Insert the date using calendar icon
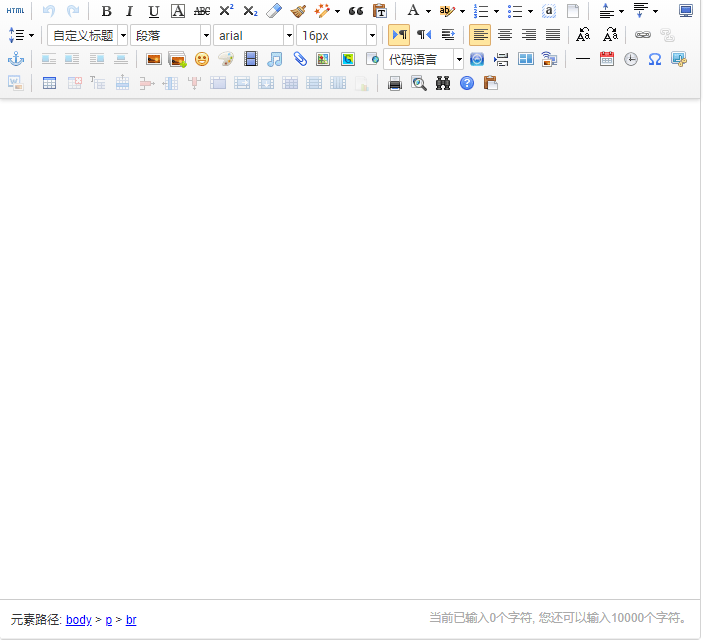Viewport: 703px width, 642px height. click(607, 59)
